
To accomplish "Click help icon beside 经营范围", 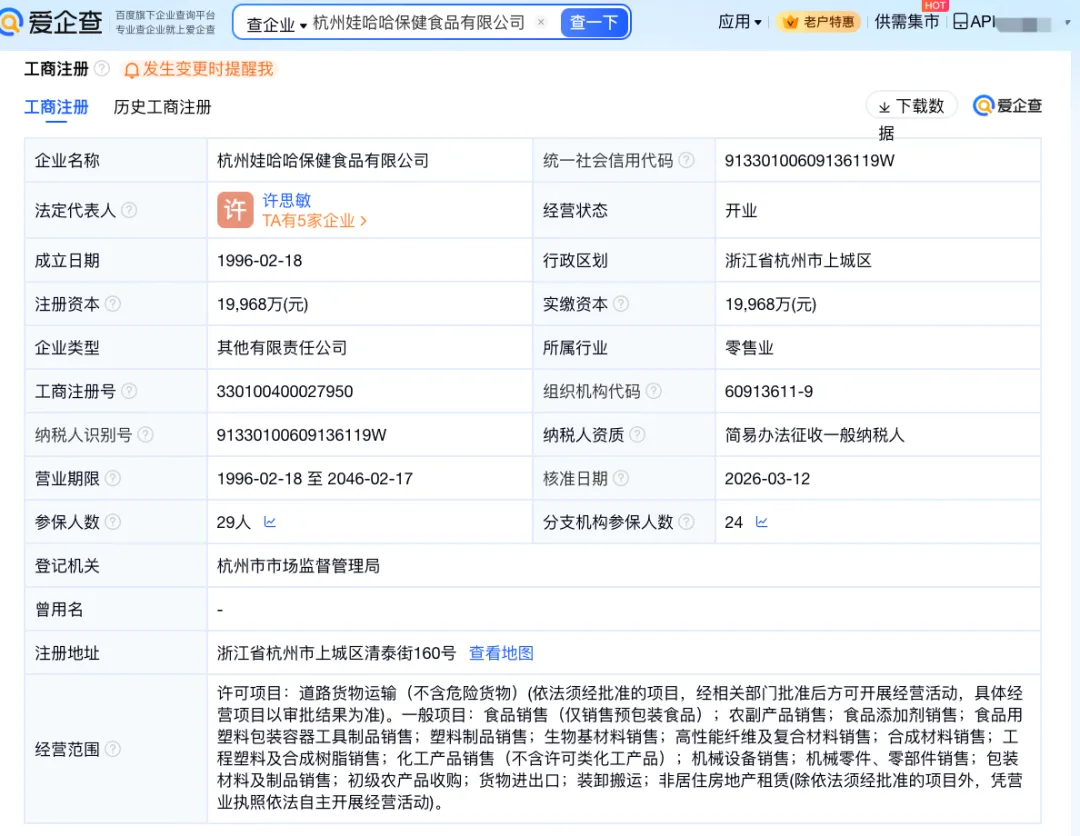I will [x=113, y=749].
